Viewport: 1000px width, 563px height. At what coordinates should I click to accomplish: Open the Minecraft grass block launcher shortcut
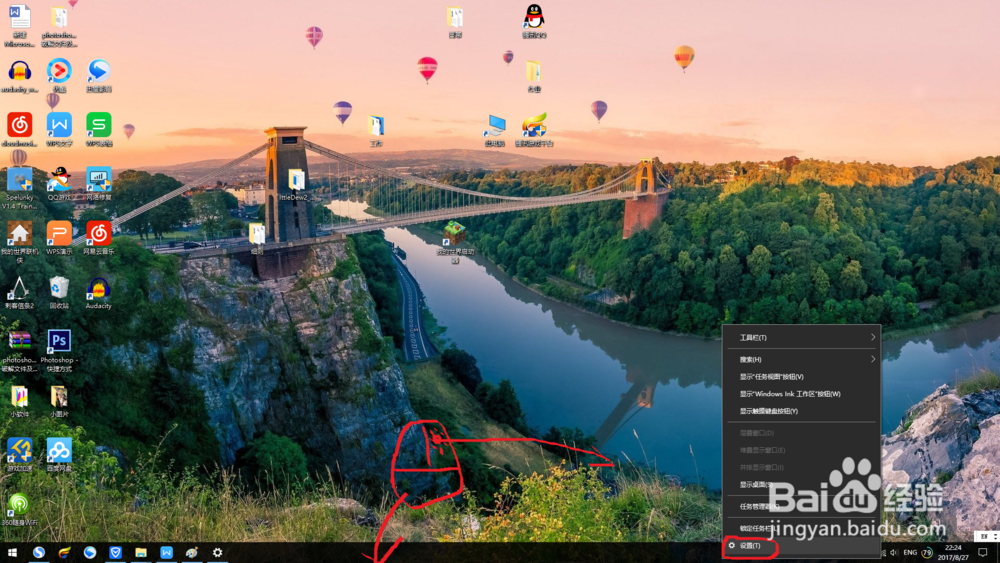click(x=455, y=241)
